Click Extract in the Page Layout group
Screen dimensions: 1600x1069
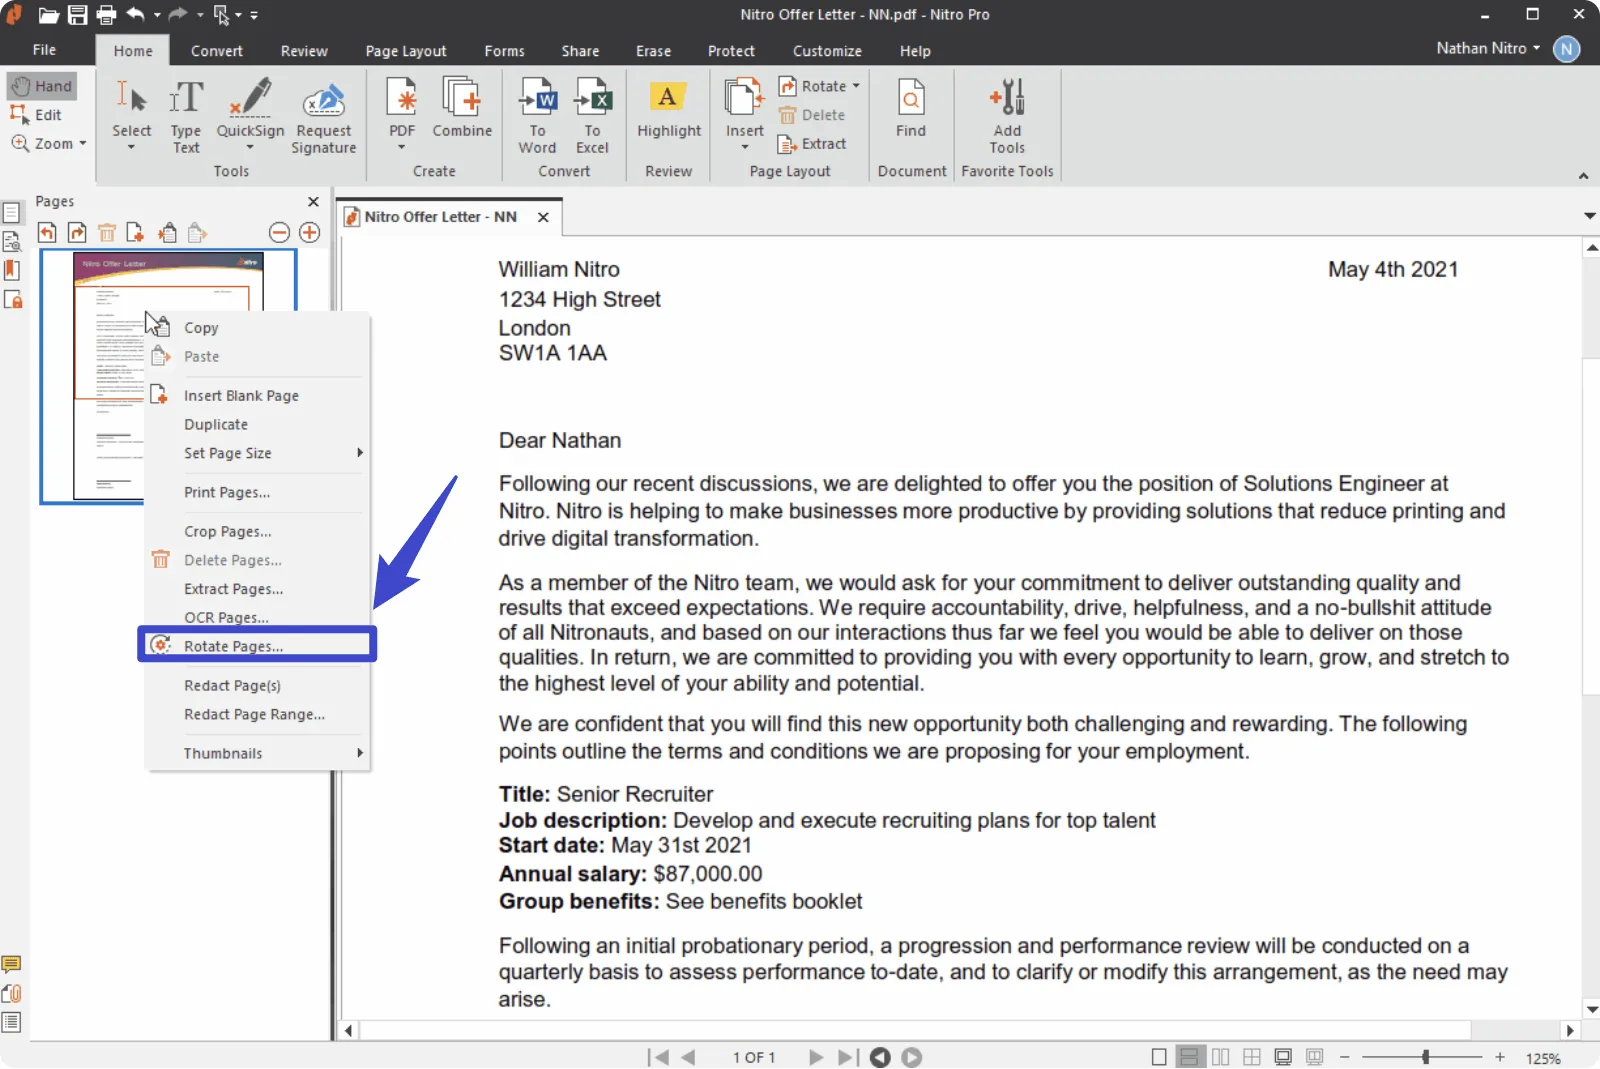[814, 143]
